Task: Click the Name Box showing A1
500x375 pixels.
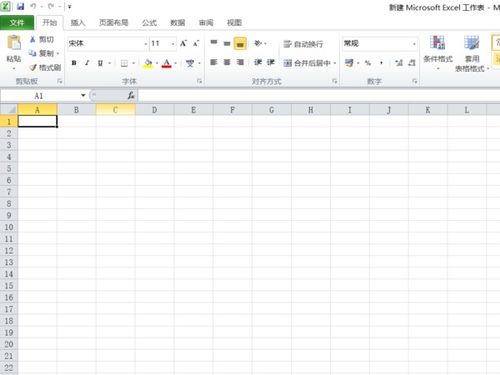Action: (x=40, y=96)
